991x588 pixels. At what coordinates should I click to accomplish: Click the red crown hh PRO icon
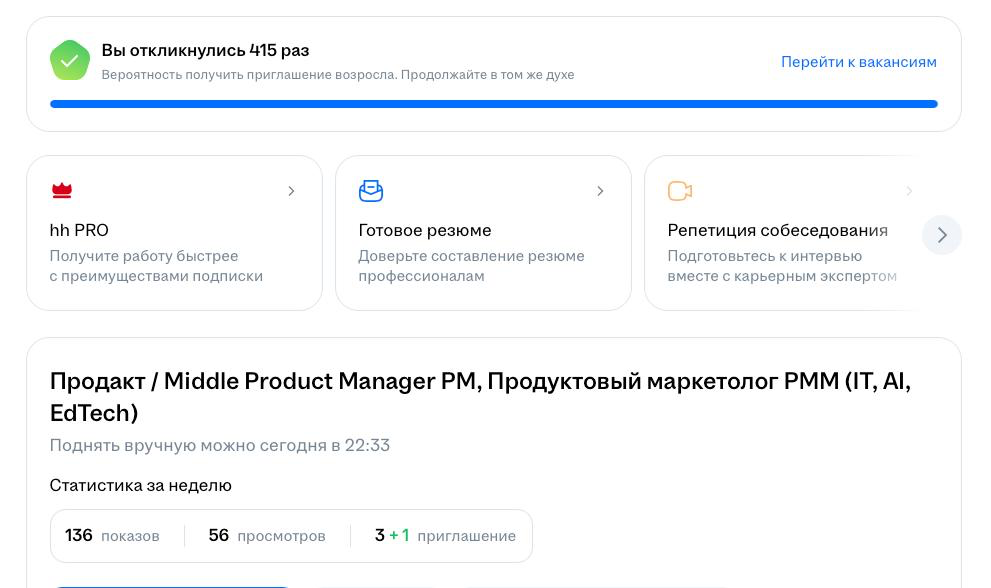pyautogui.click(x=62, y=190)
